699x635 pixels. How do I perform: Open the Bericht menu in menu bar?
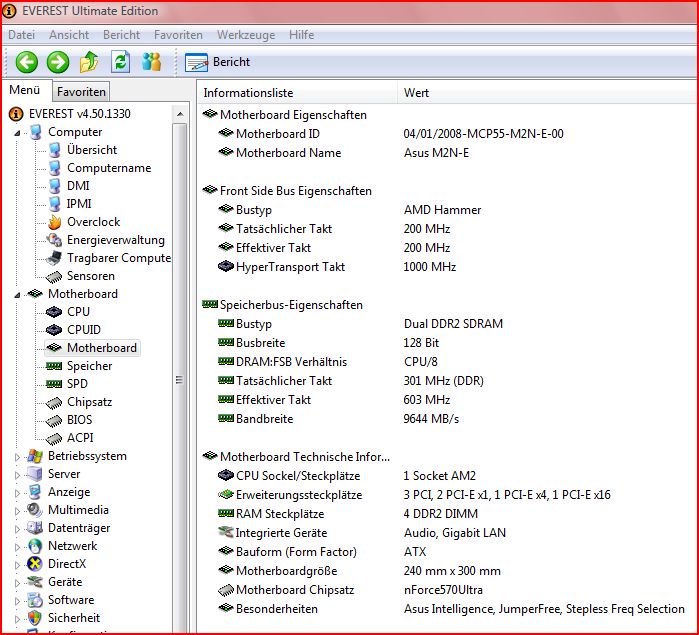pos(121,35)
